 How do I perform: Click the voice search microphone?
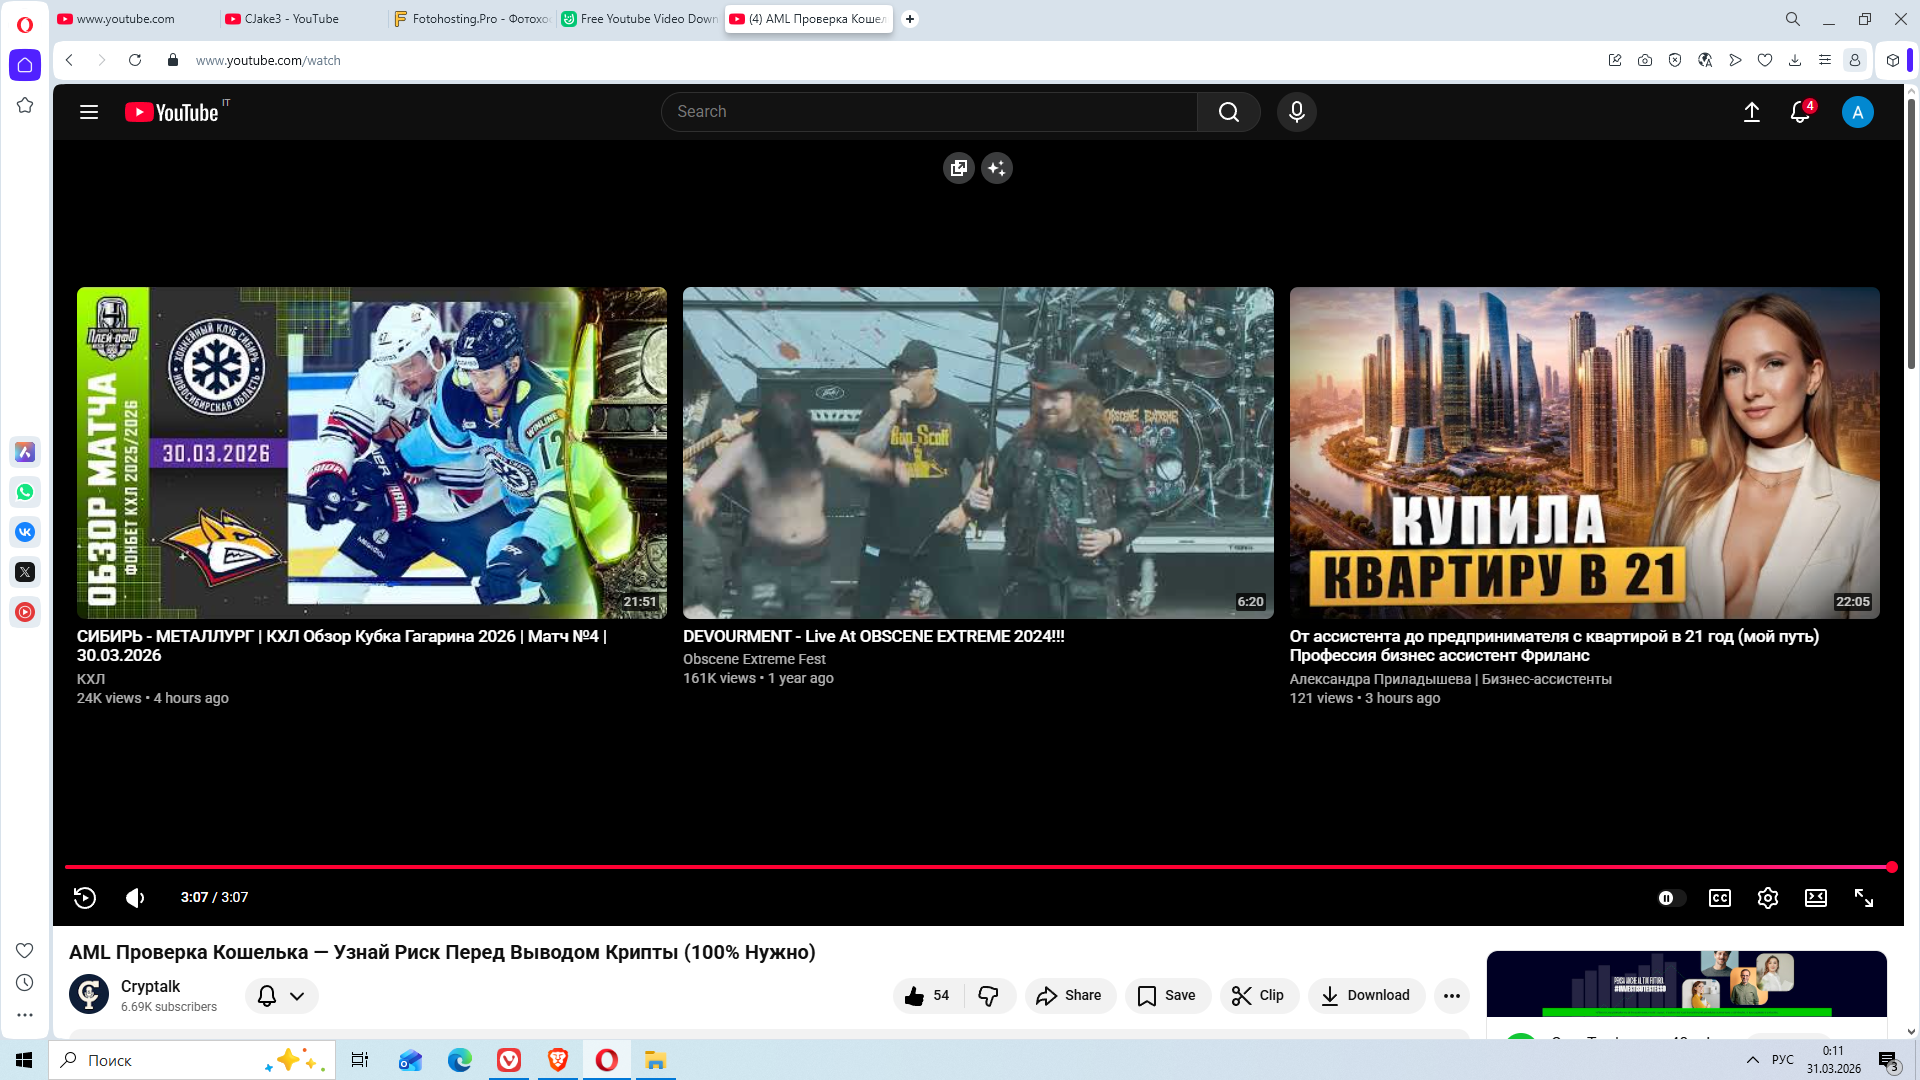pyautogui.click(x=1296, y=112)
